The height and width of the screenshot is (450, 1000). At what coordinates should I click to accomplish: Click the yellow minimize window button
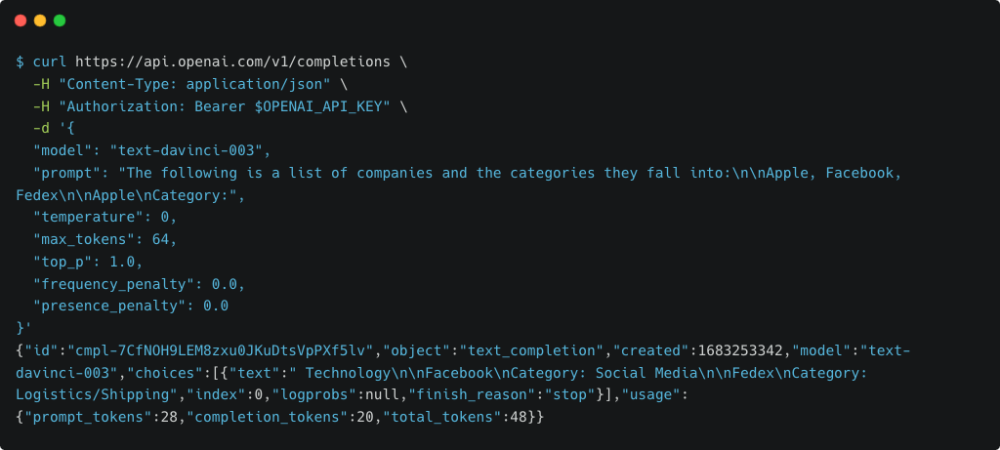pos(40,20)
